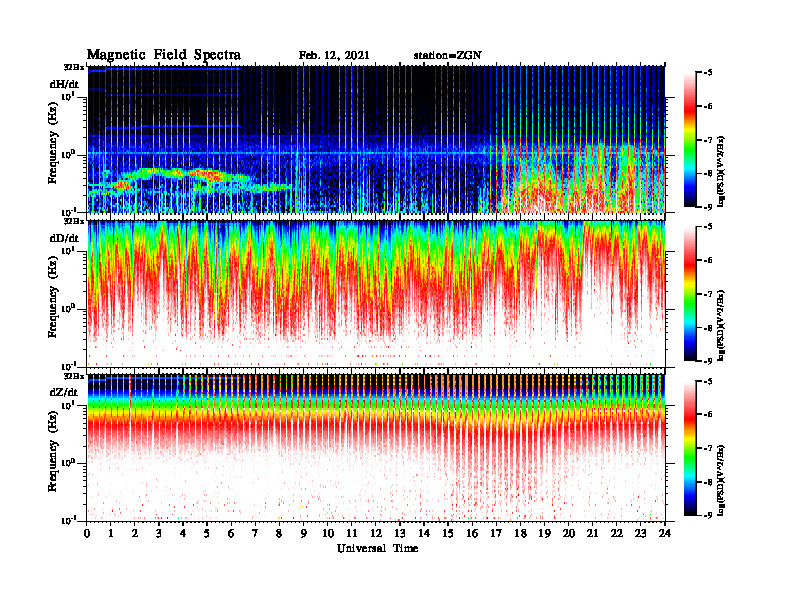Click hour tick label "0" on time axis
Image resolution: width=792 pixels, height=612 pixels.
pos(87,534)
